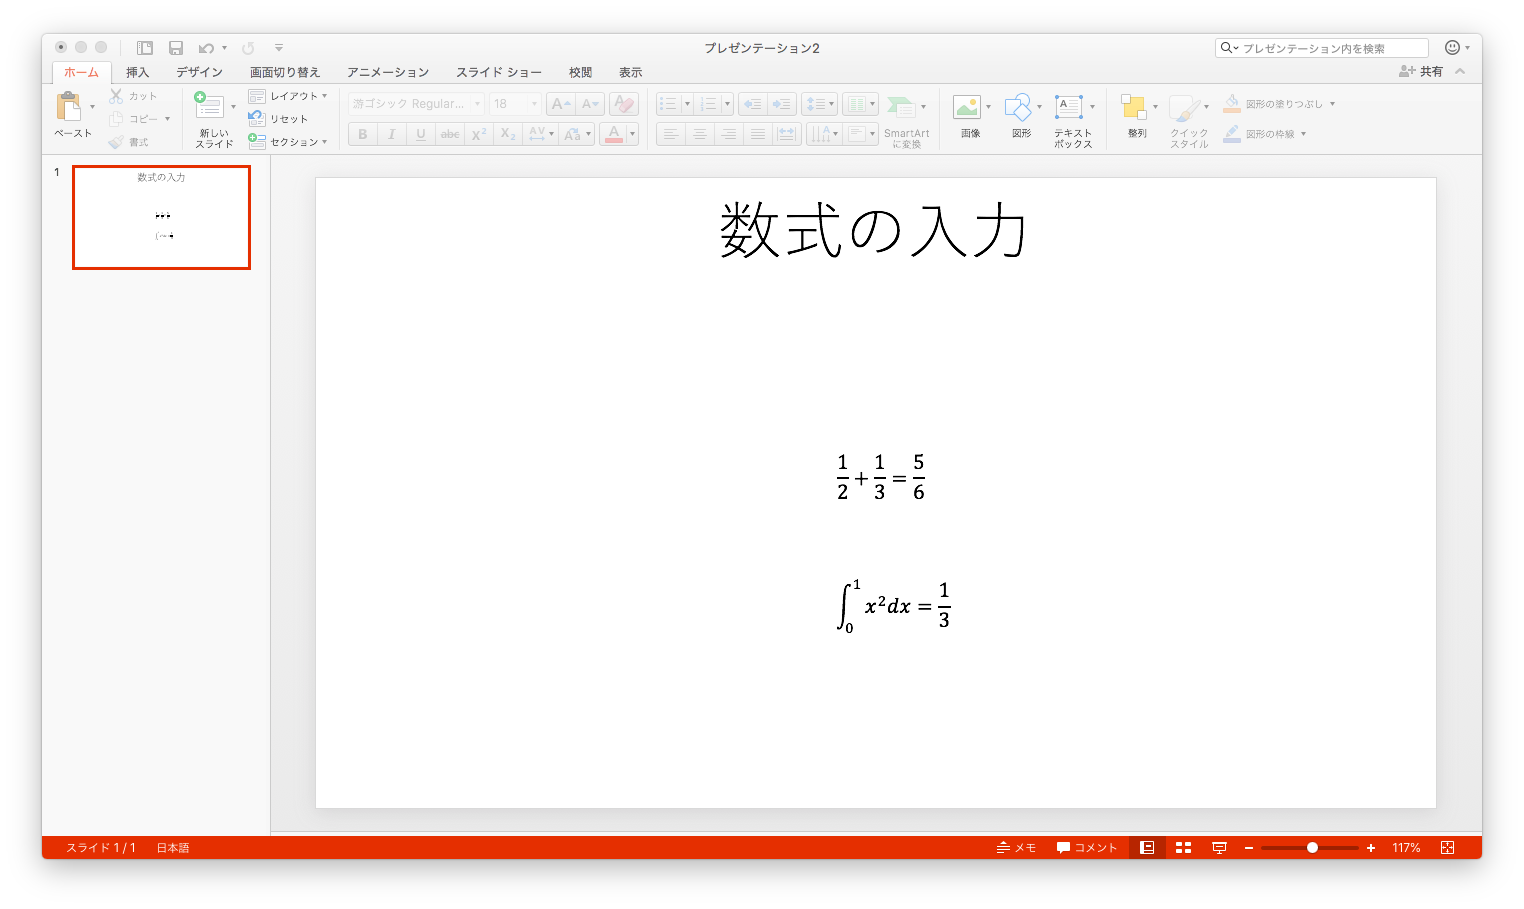Open the スライドショー (Slide Show) tab

pos(499,72)
